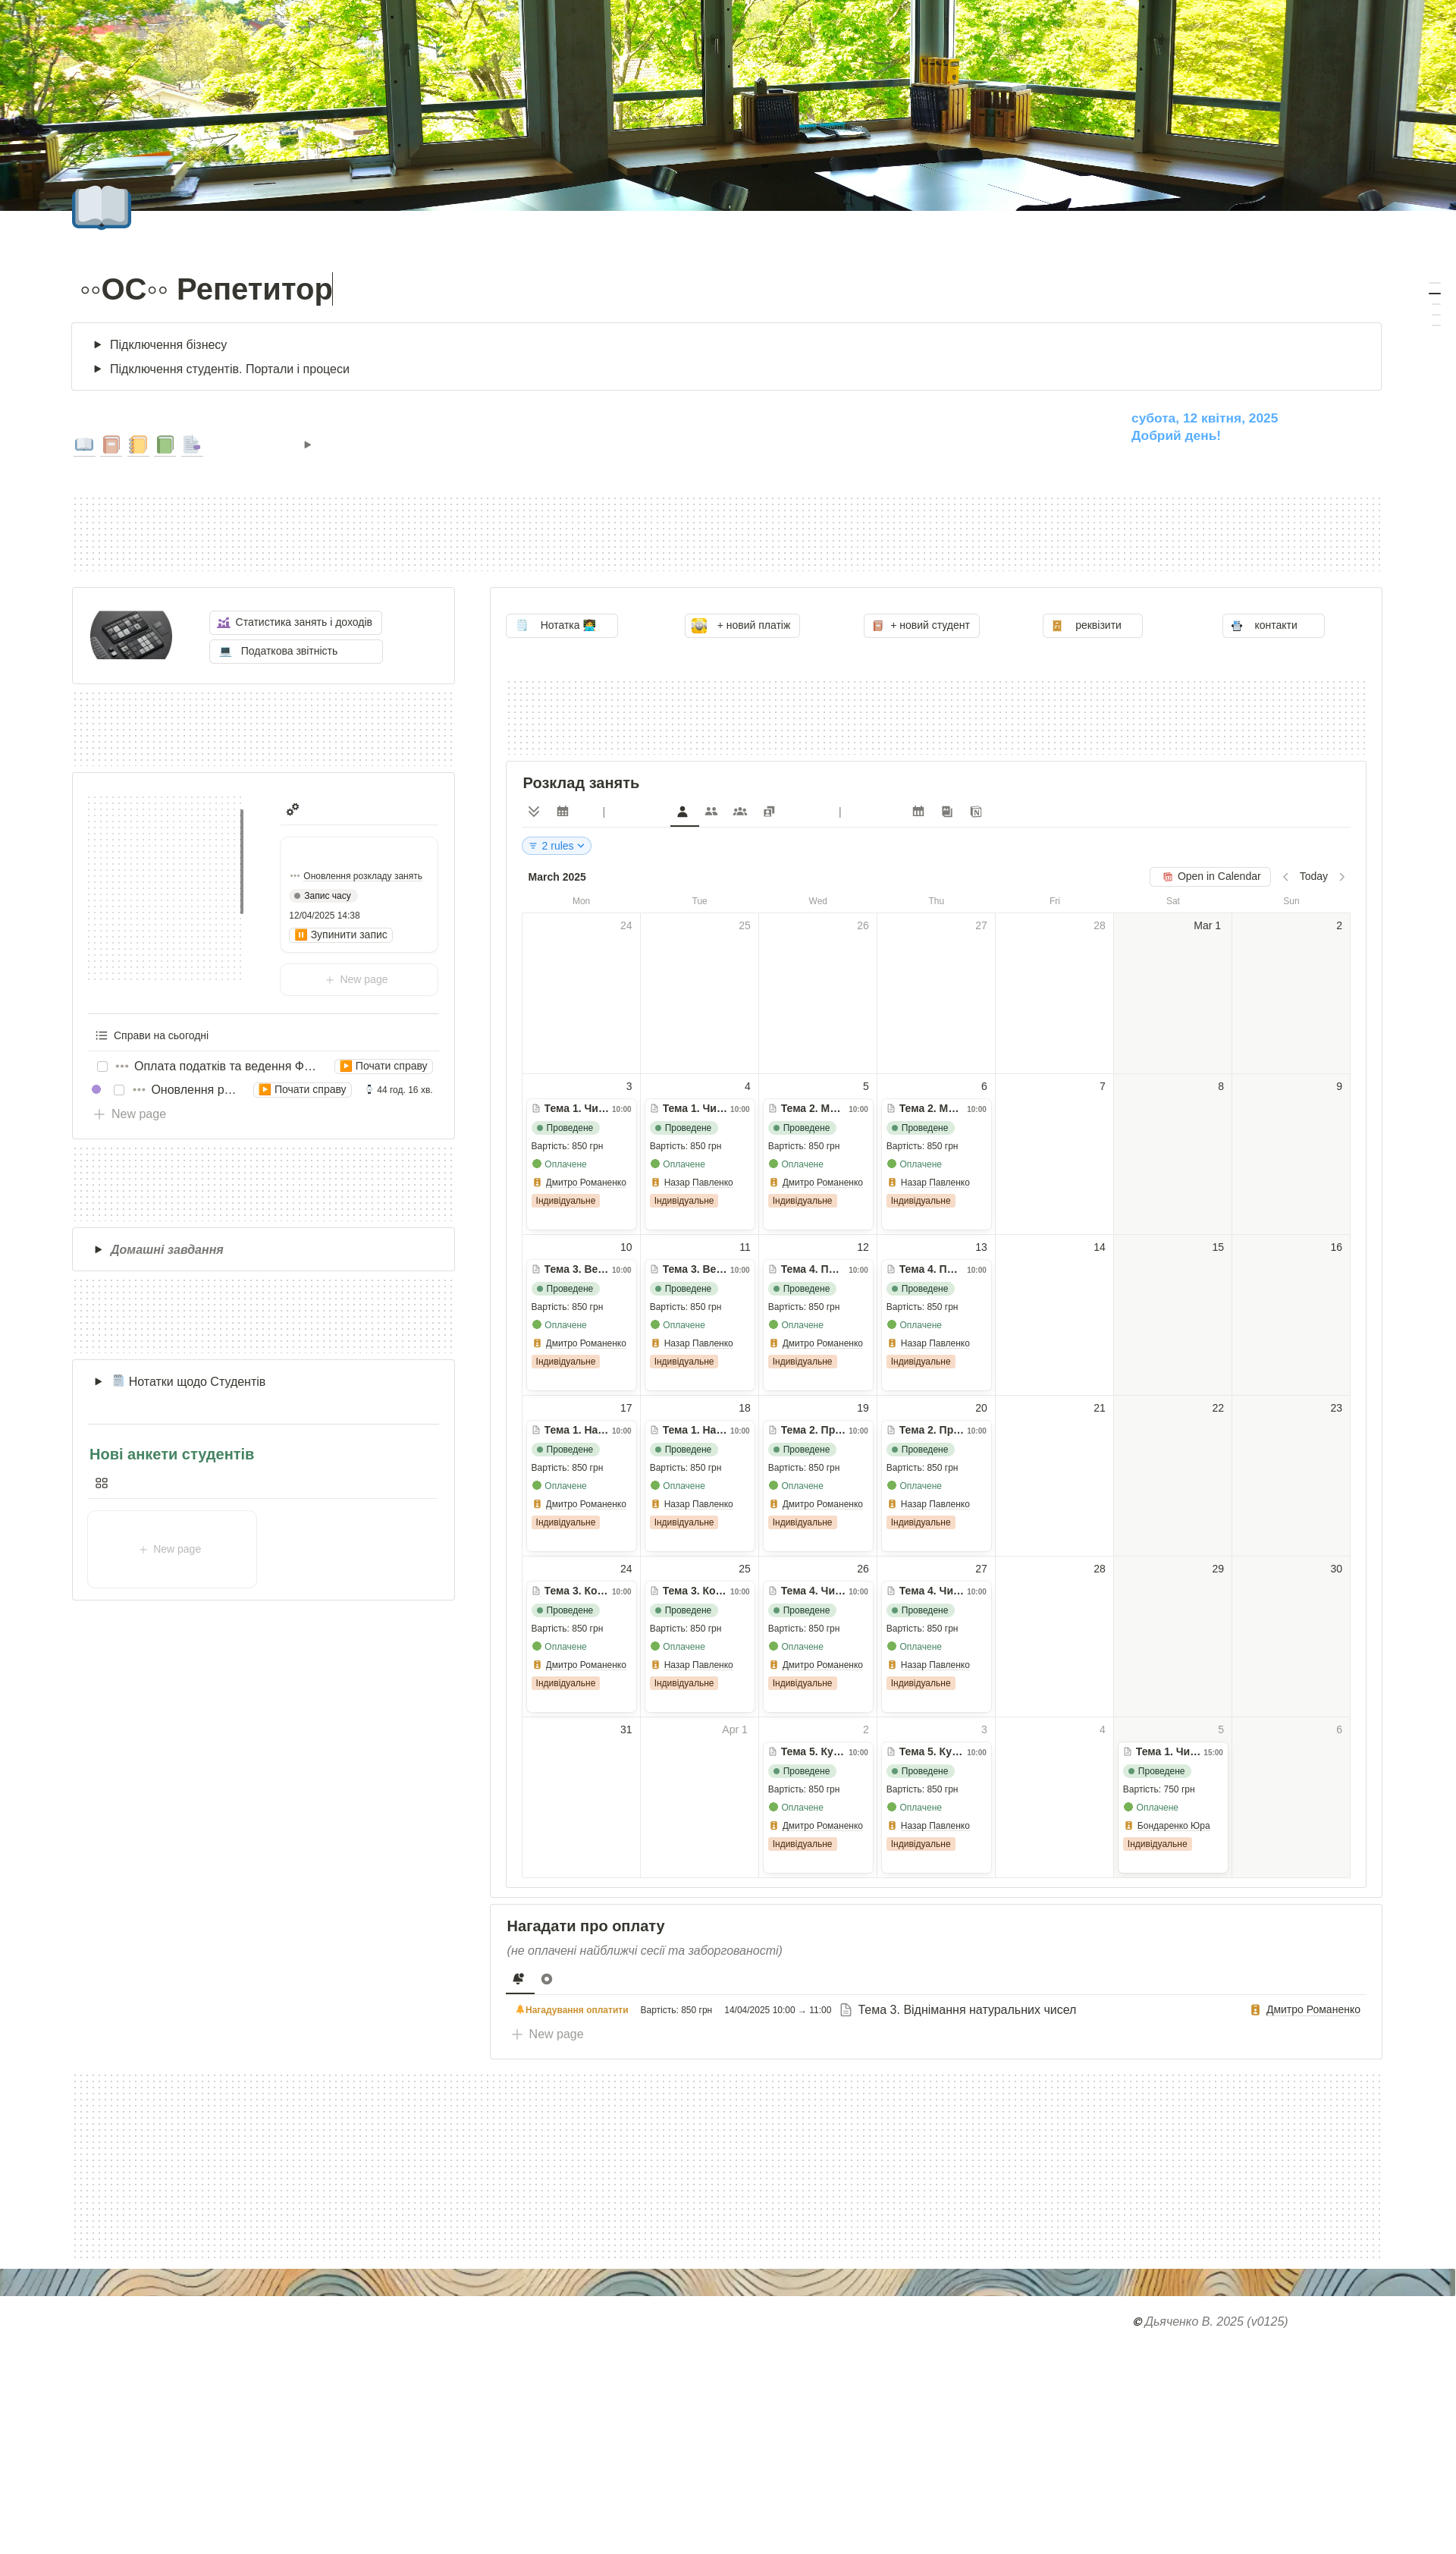Screen dimensions: 1456x2554
Task: Expand the Підключення бізнесу toggle
Action: click(98, 345)
